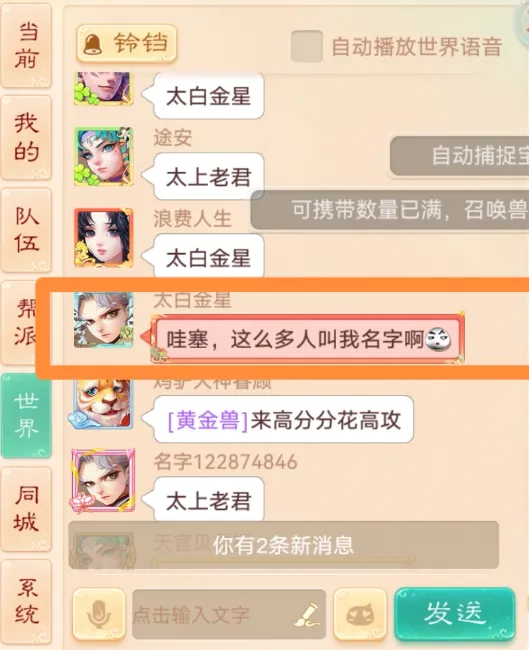View 浪费人生's player avatar

pyautogui.click(x=104, y=238)
